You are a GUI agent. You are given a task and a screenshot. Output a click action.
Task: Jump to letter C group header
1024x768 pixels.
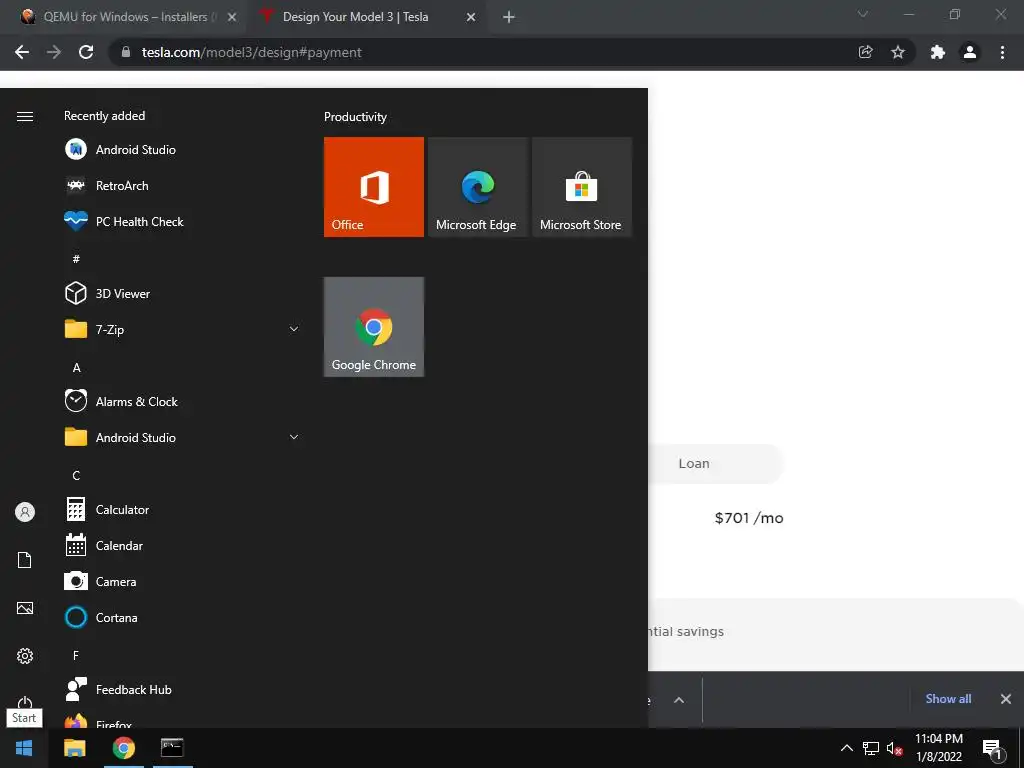point(76,475)
